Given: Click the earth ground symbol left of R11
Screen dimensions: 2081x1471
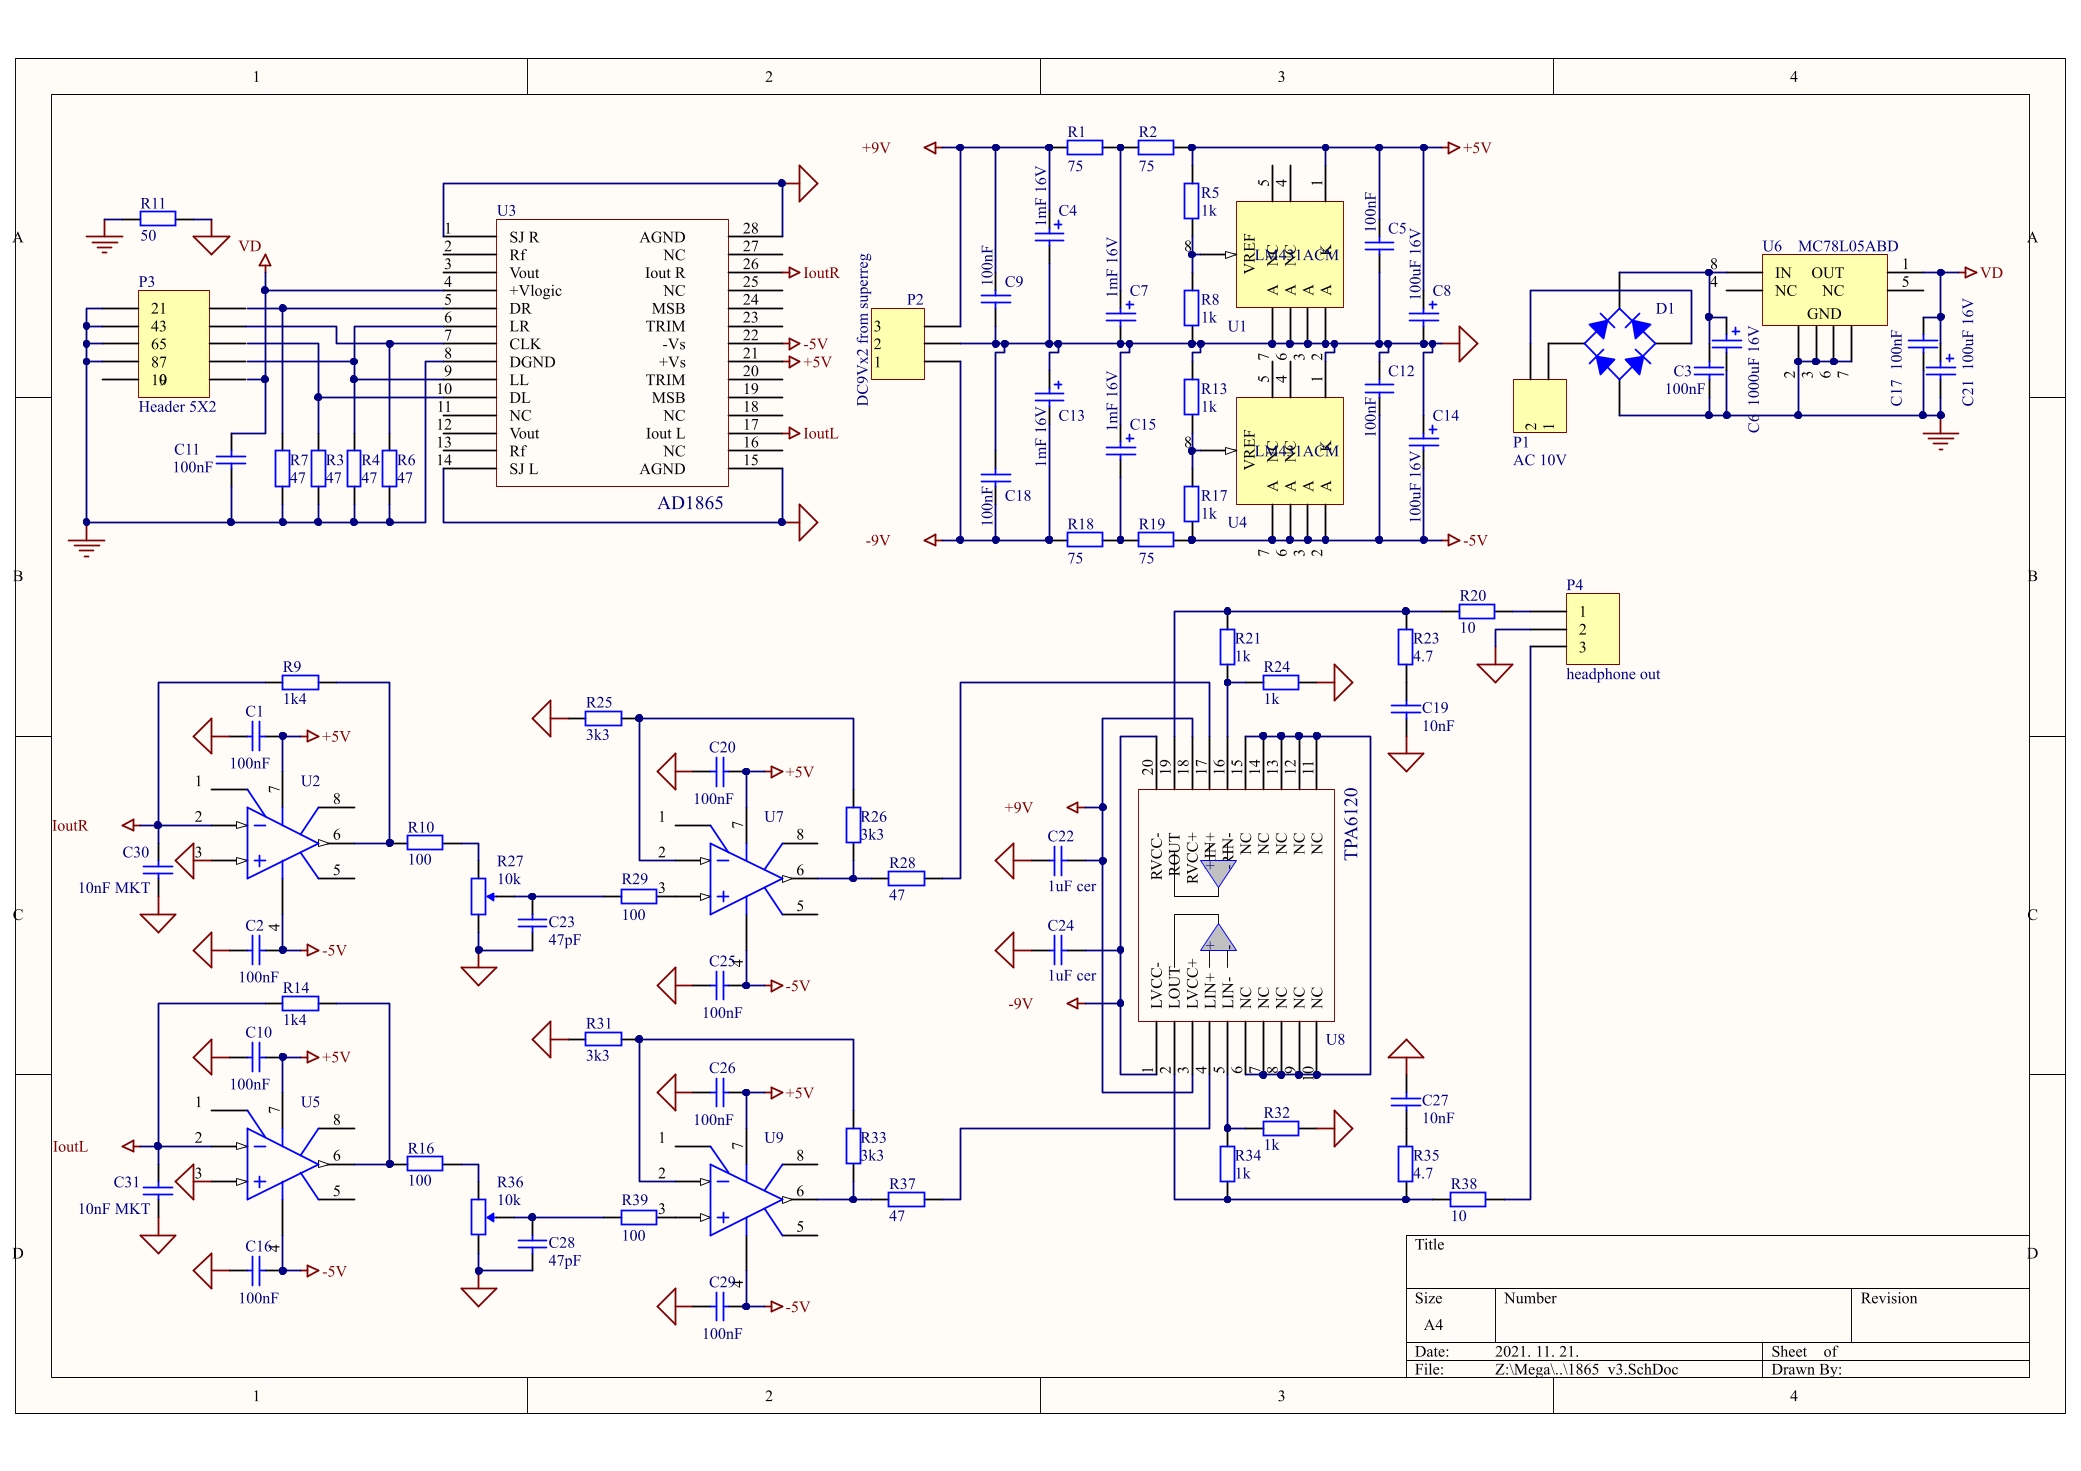Looking at the screenshot, I should coord(104,244).
